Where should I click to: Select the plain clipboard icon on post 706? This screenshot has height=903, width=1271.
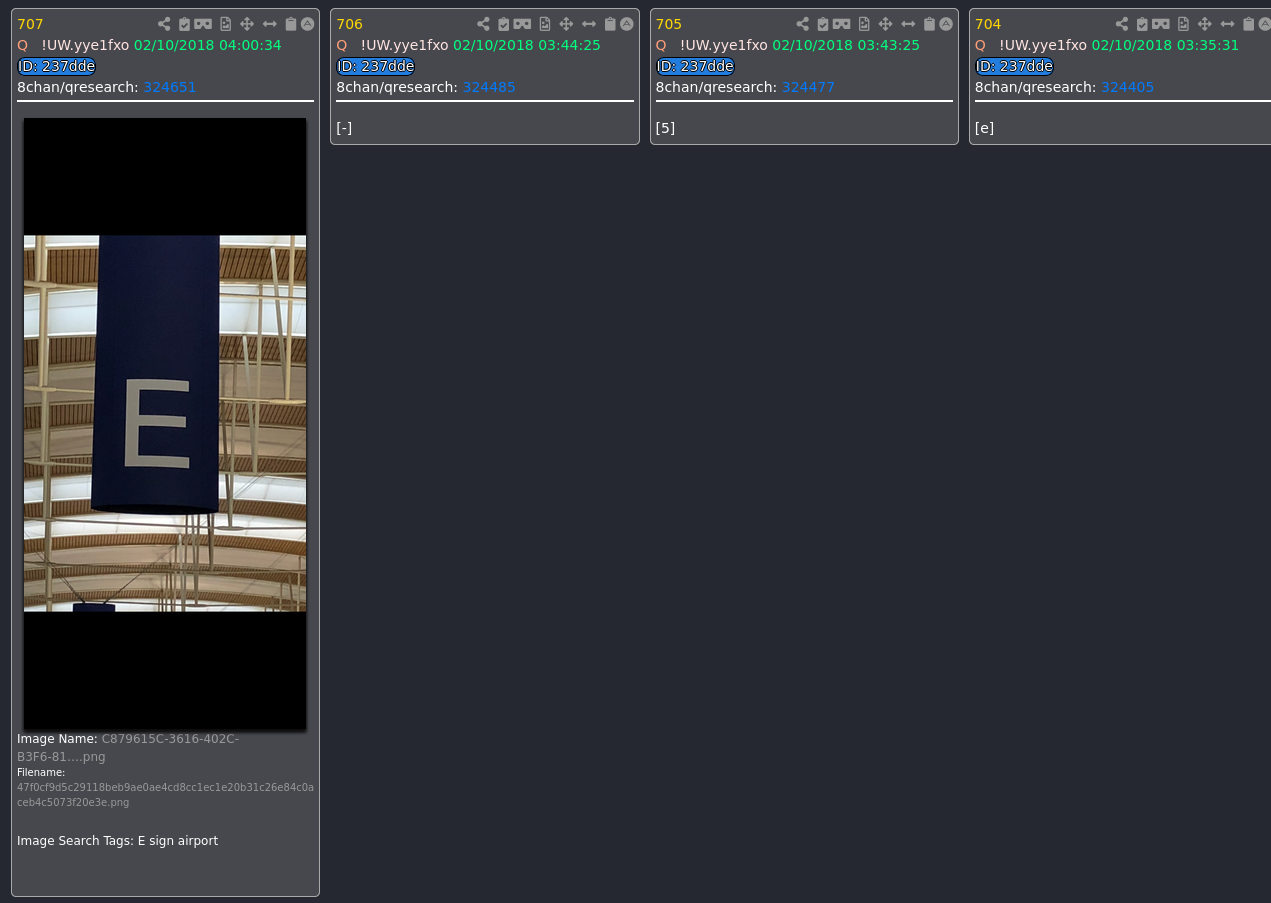coord(610,24)
